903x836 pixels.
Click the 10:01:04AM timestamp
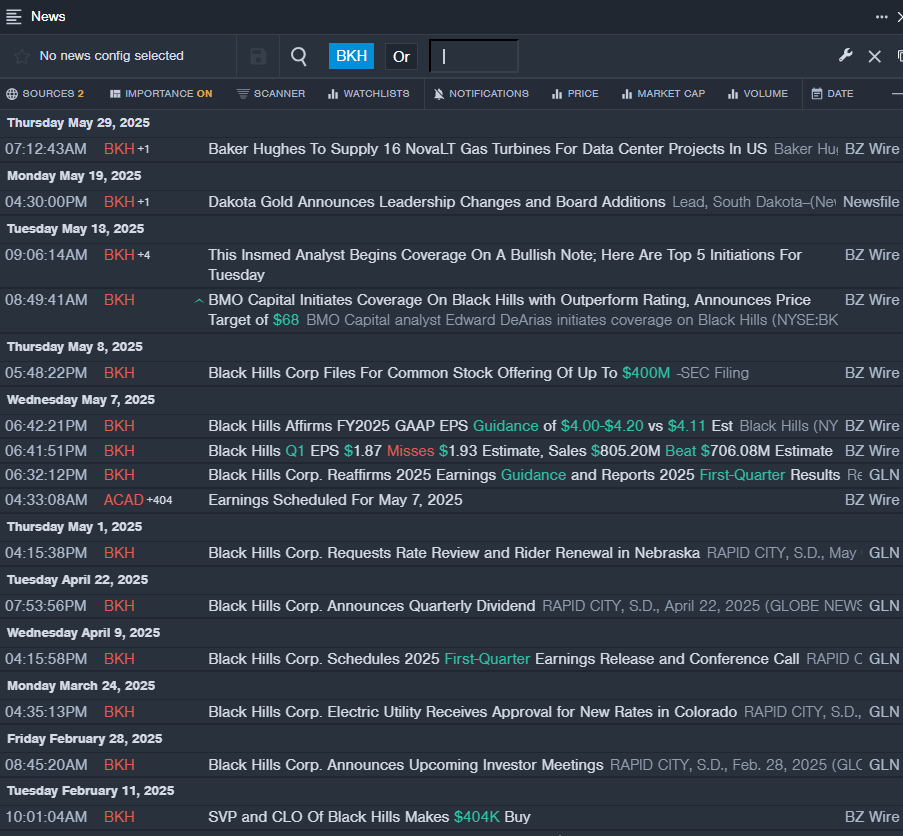[46, 817]
